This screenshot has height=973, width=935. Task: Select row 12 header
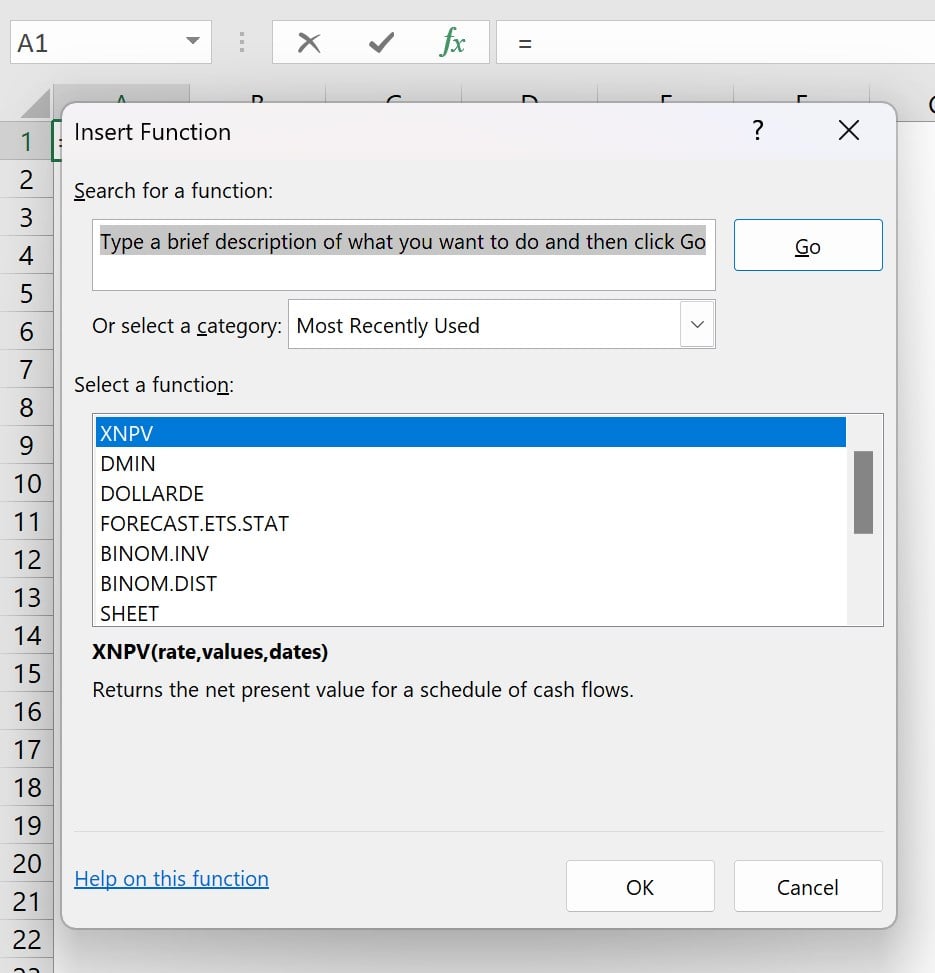tap(26, 560)
